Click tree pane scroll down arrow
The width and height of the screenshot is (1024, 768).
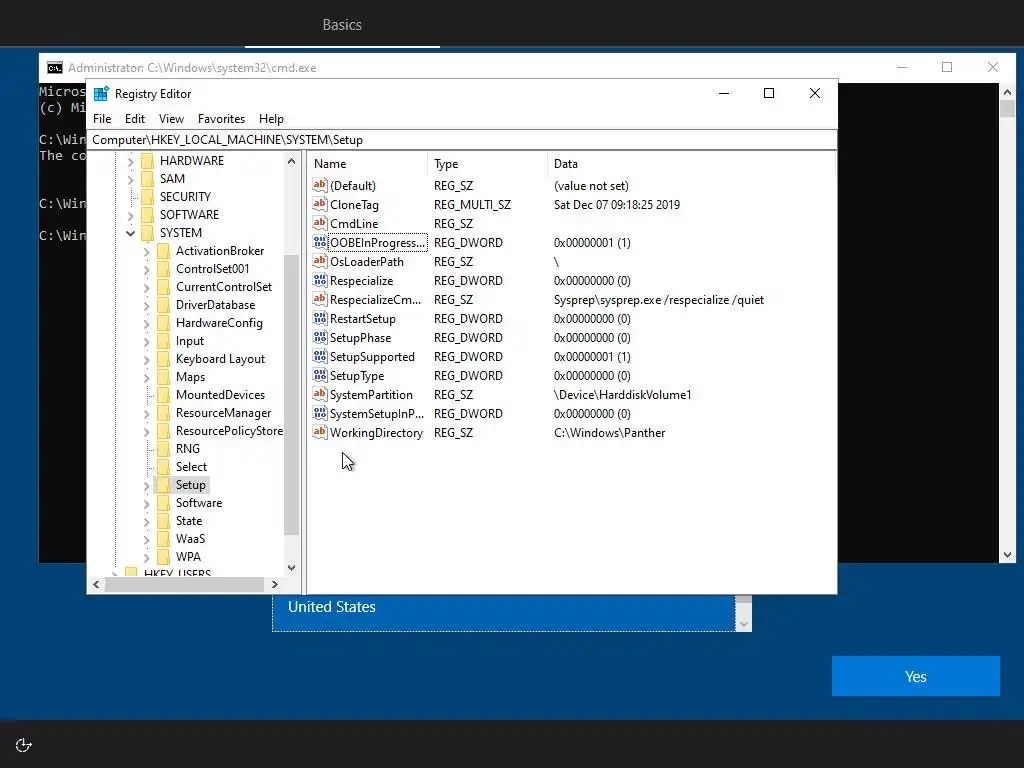tap(291, 568)
